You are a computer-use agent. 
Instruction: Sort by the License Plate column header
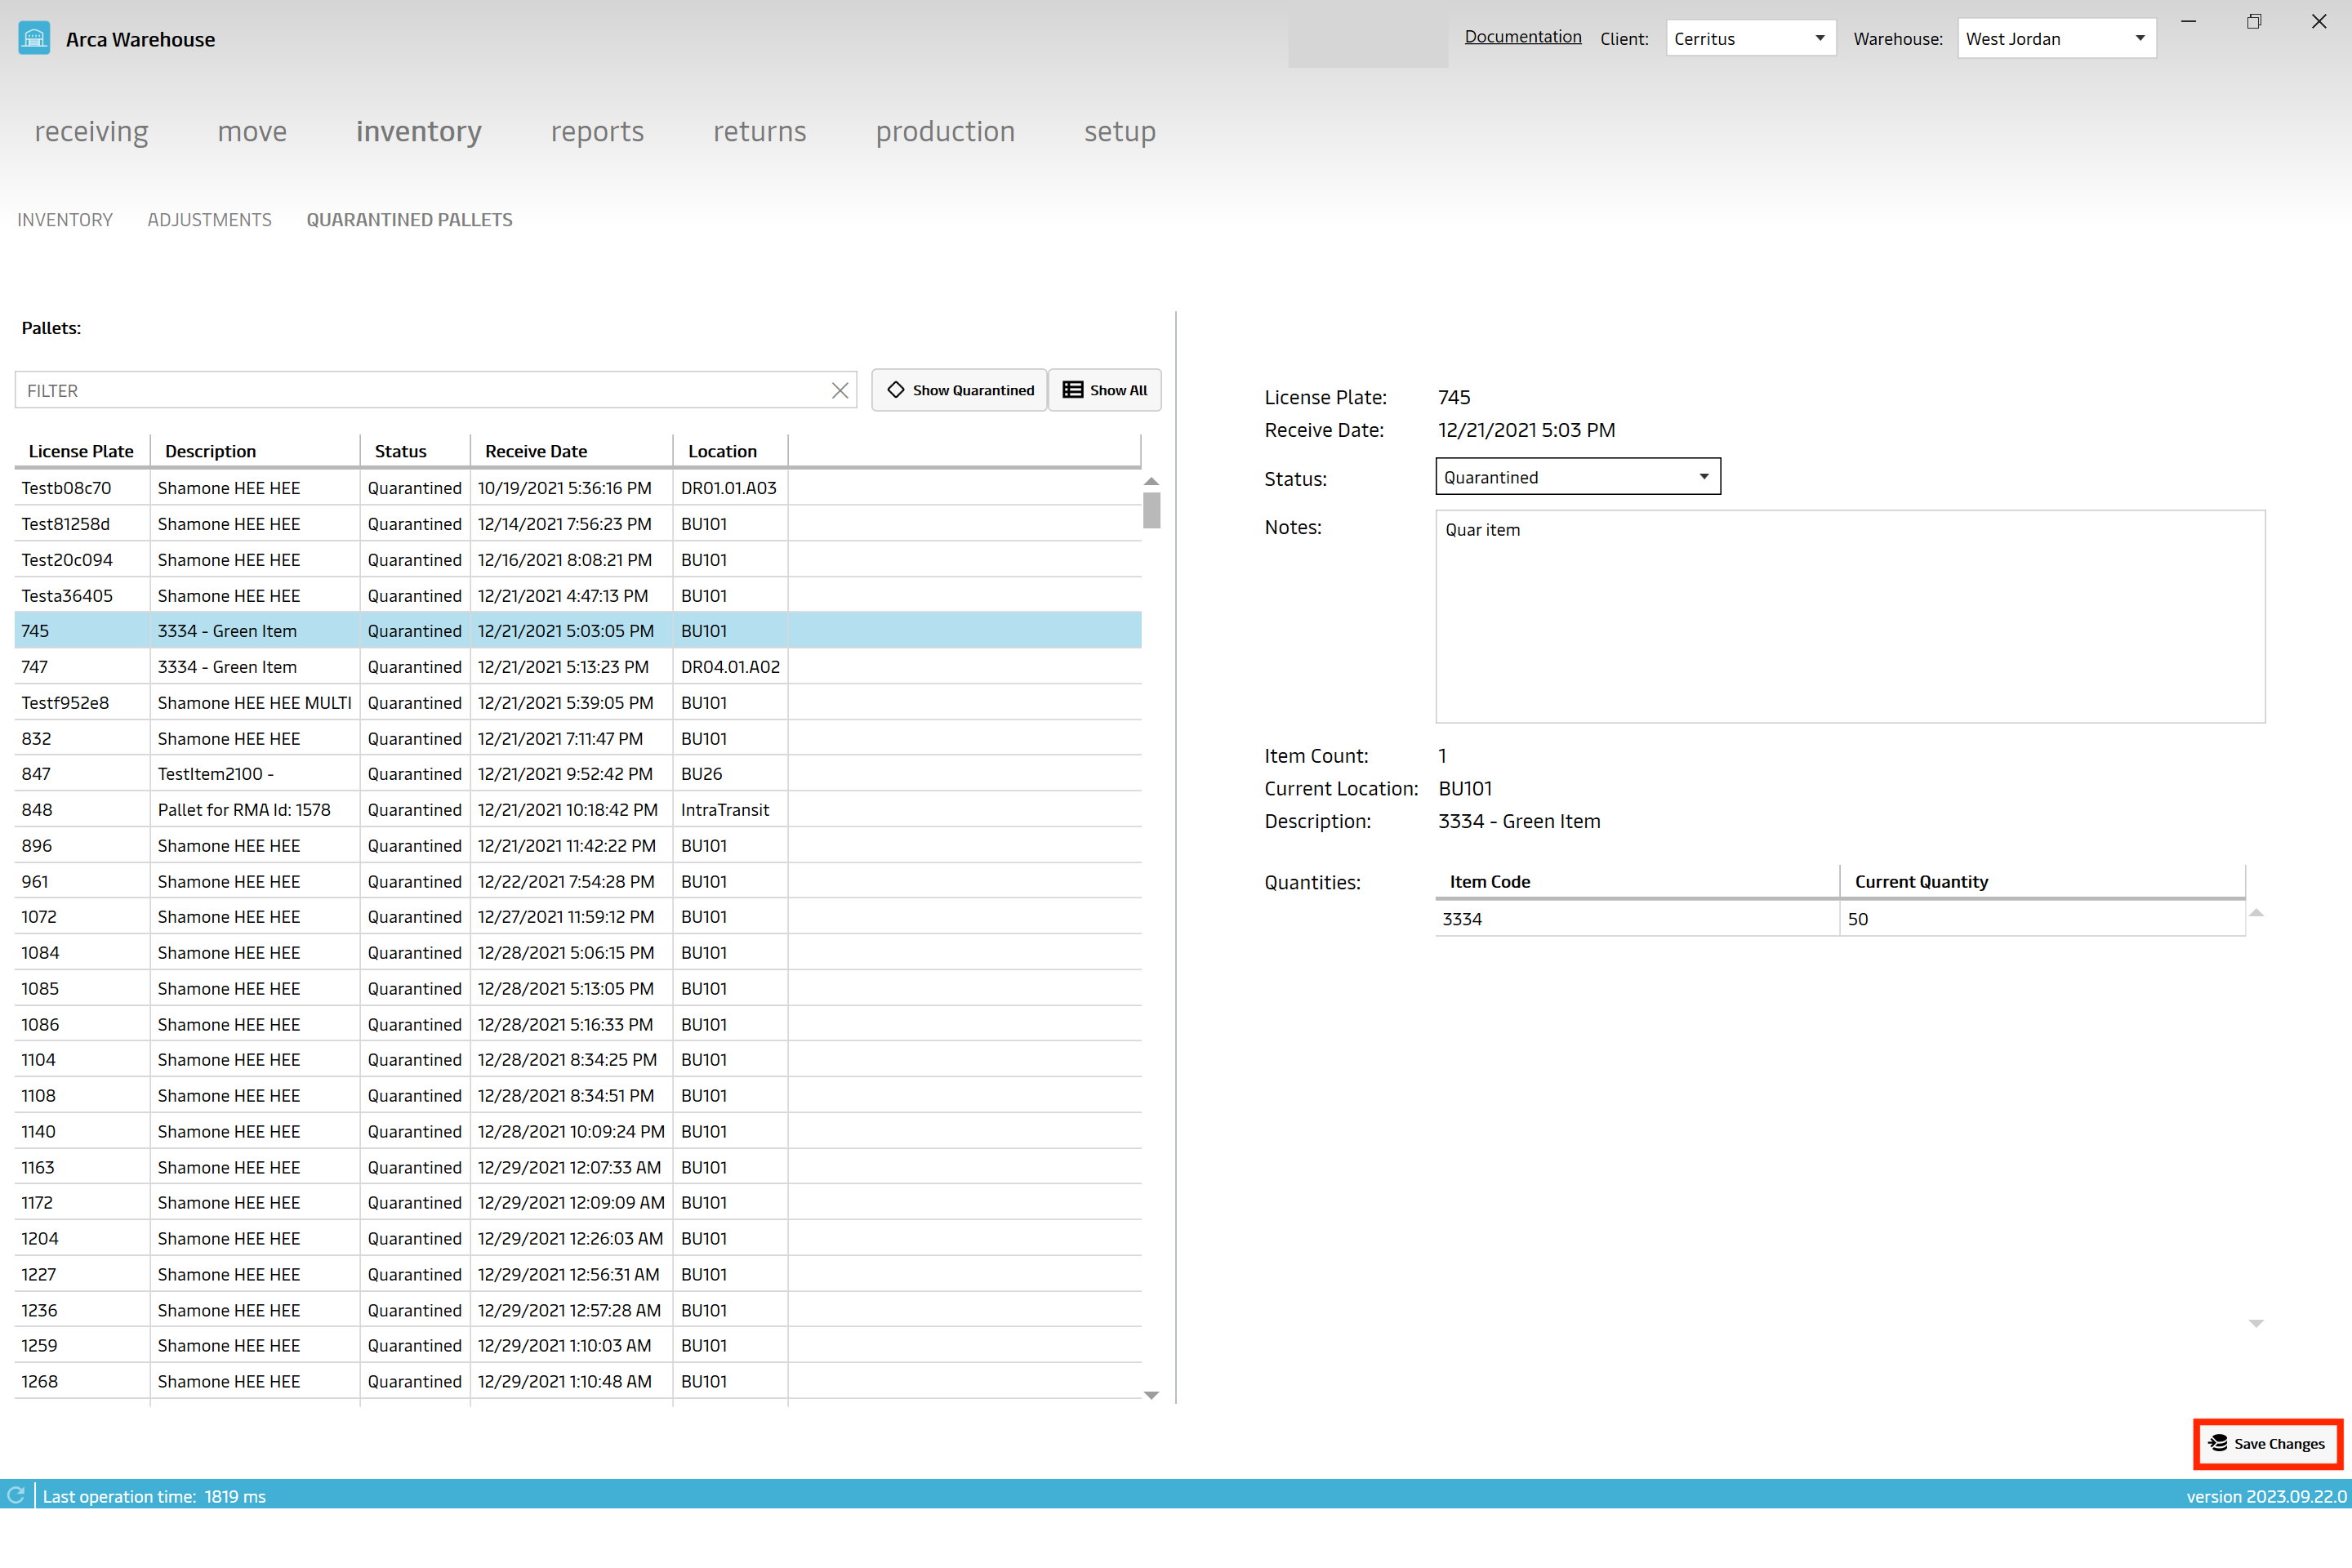coord(81,451)
